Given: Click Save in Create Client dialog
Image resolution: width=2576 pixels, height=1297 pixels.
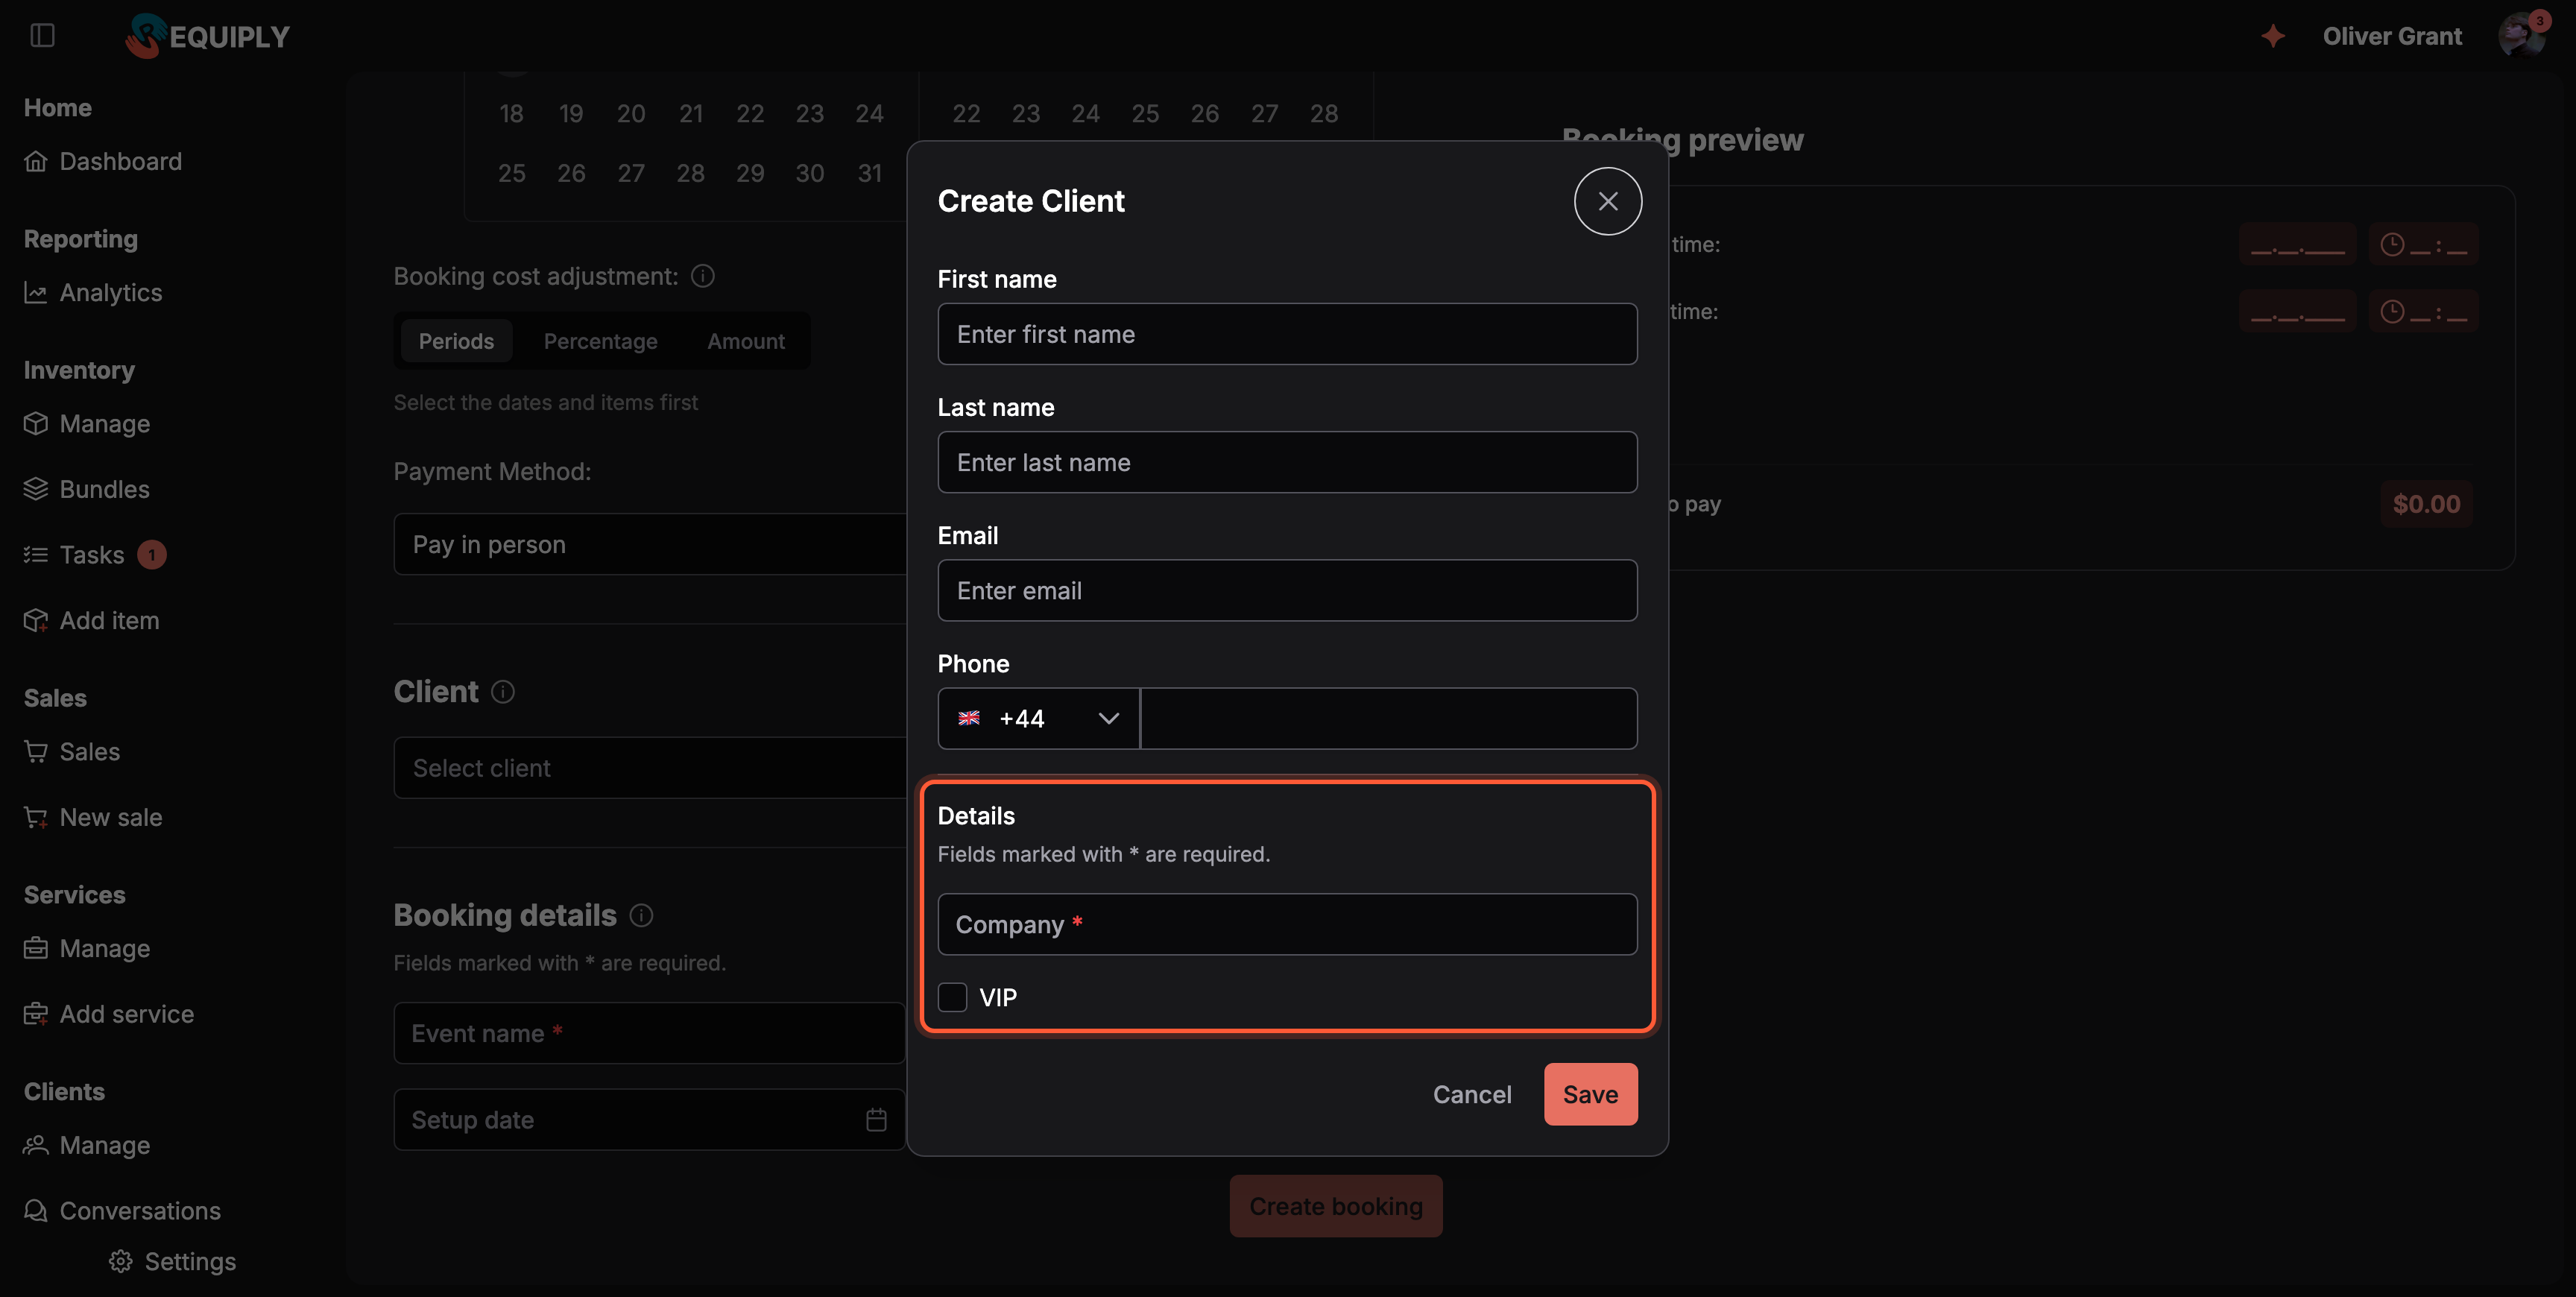Looking at the screenshot, I should (1590, 1094).
